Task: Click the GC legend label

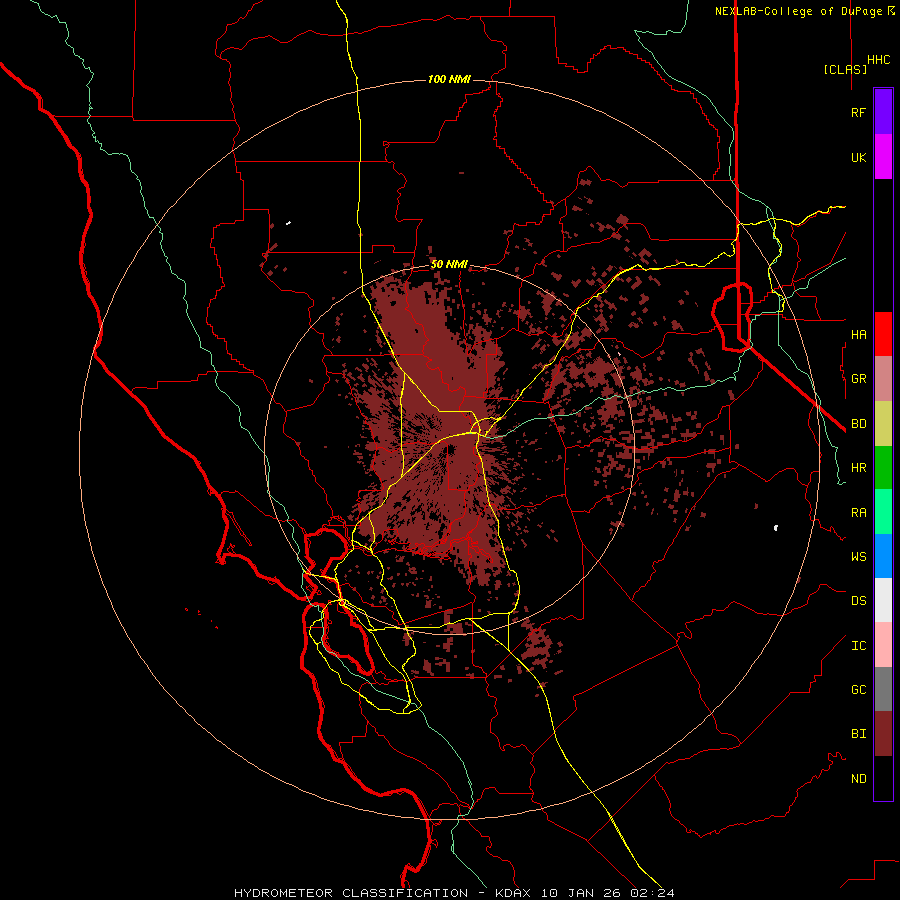Action: pyautogui.click(x=858, y=690)
